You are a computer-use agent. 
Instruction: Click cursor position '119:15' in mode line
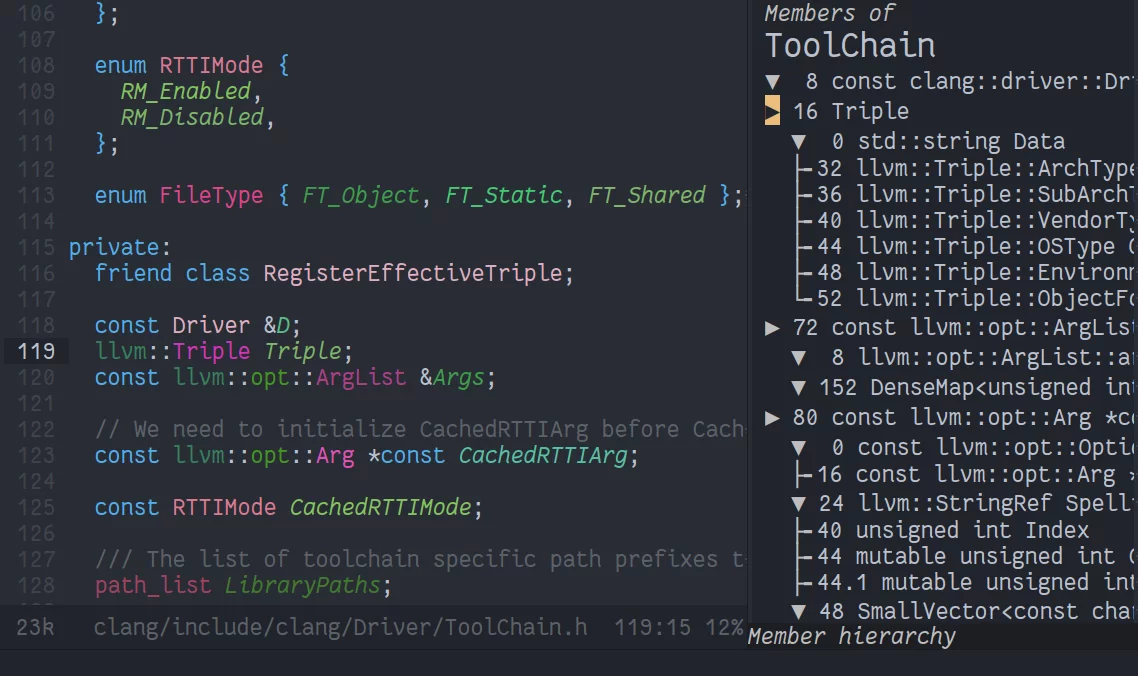point(652,627)
